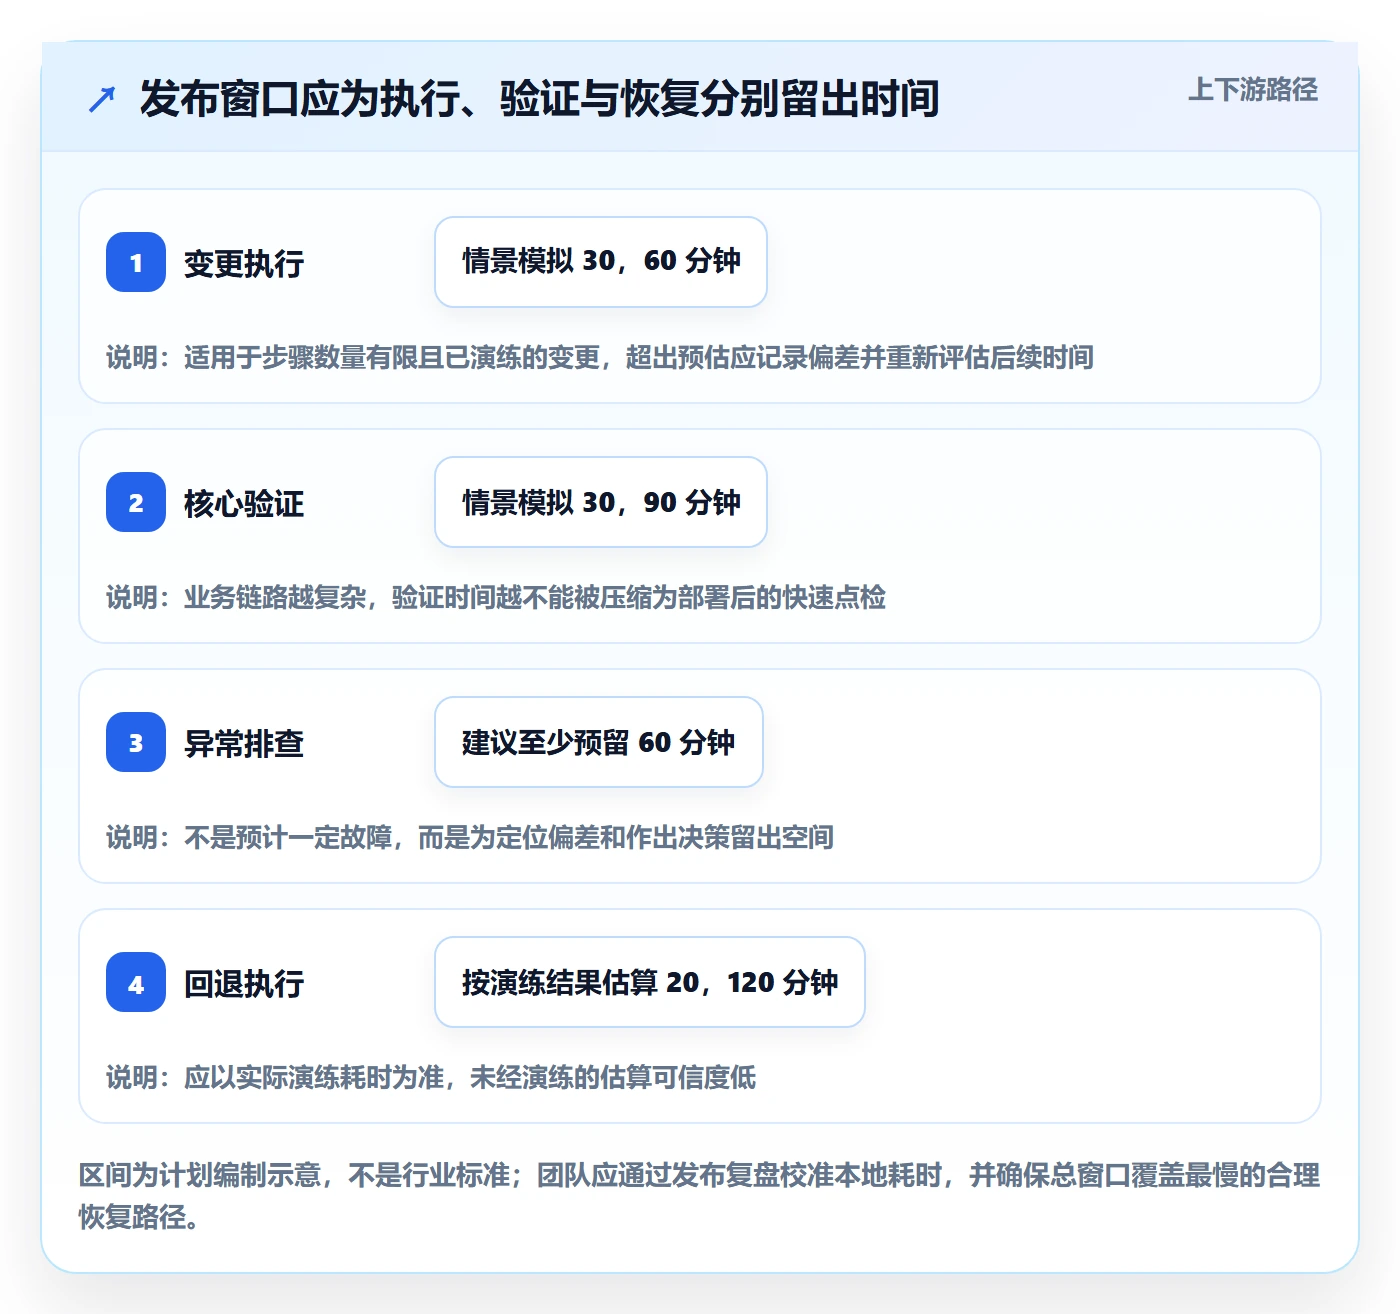Select the step 4 number badge

pyautogui.click(x=136, y=982)
